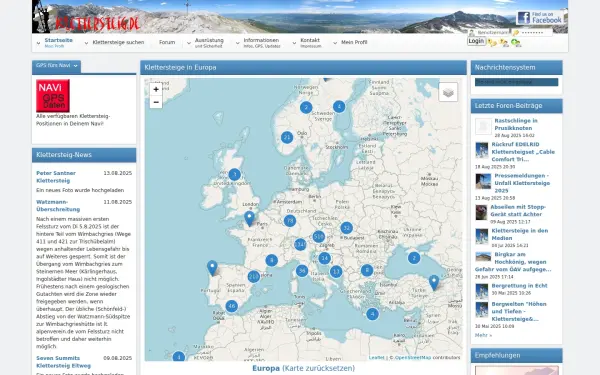This screenshot has height=375, width=600.
Task: Open the Rückruf EDELRID forum post
Action: click(523, 152)
